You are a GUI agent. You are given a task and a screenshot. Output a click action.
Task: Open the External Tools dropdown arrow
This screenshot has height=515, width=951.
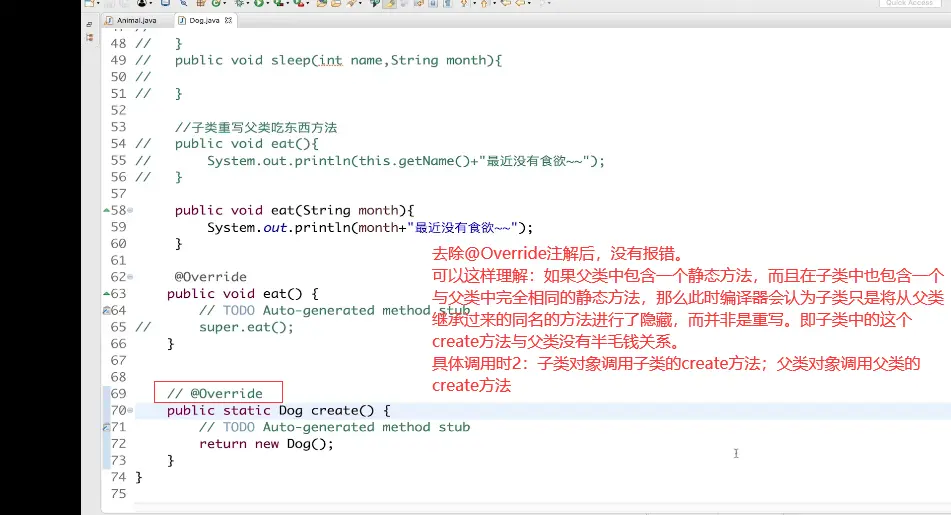pyautogui.click(x=307, y=4)
